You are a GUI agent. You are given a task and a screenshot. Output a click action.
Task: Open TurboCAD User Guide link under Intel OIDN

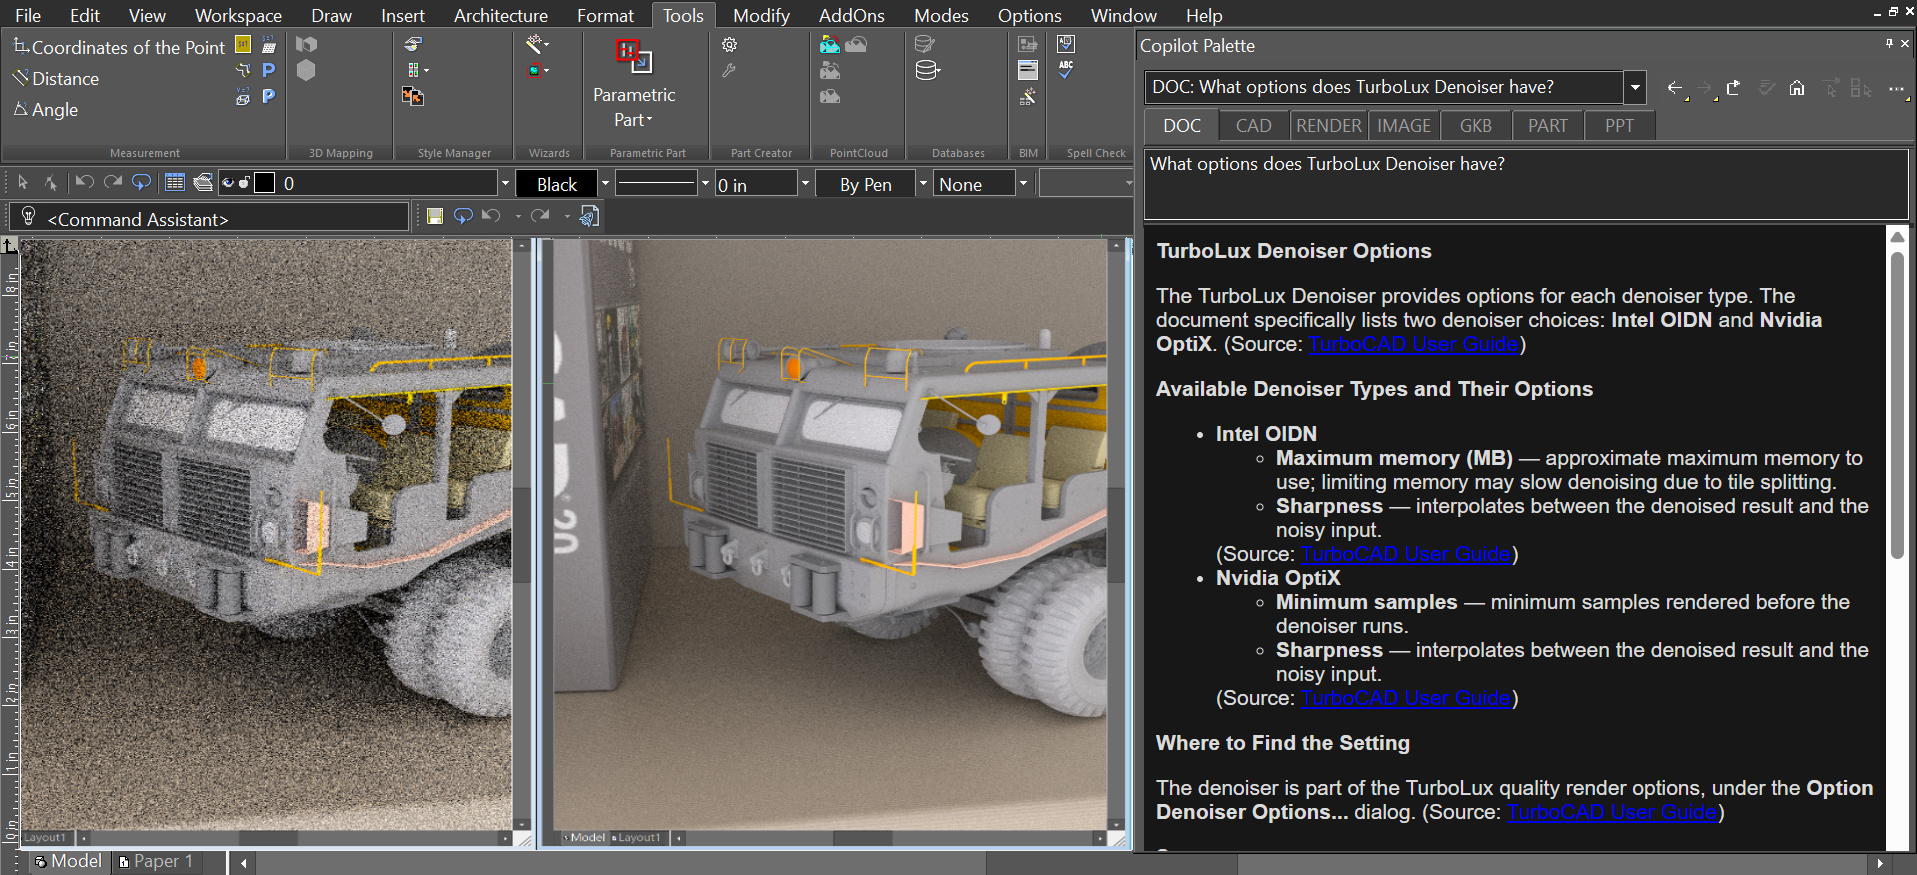(x=1406, y=554)
